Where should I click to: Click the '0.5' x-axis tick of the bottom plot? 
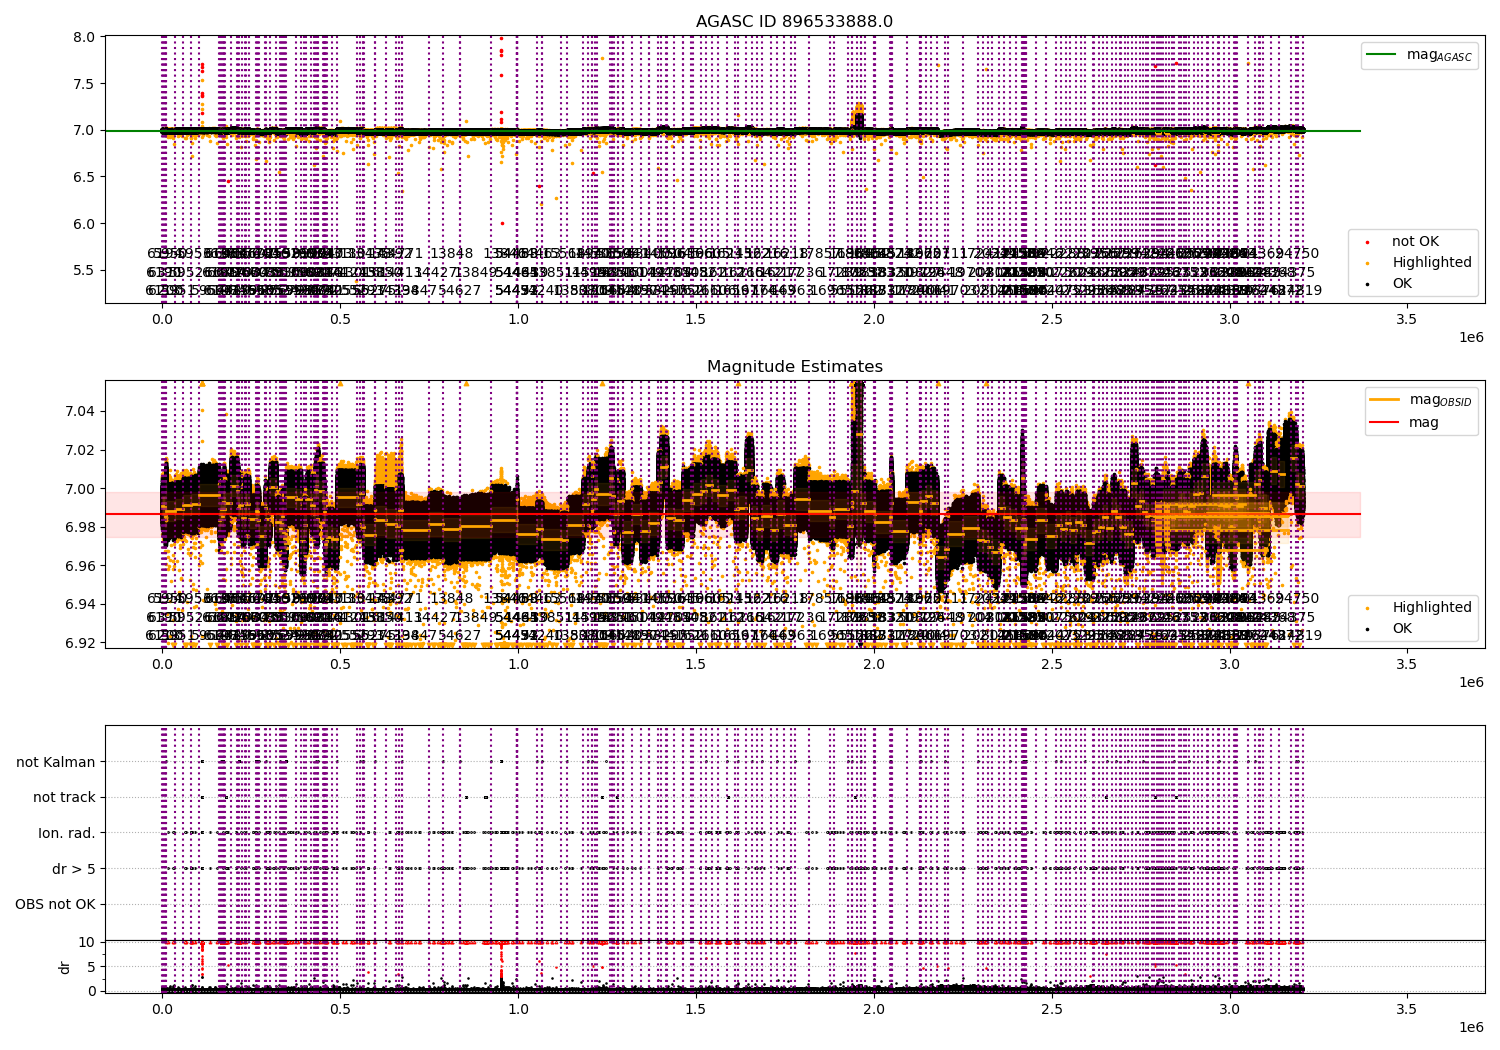point(340,1010)
